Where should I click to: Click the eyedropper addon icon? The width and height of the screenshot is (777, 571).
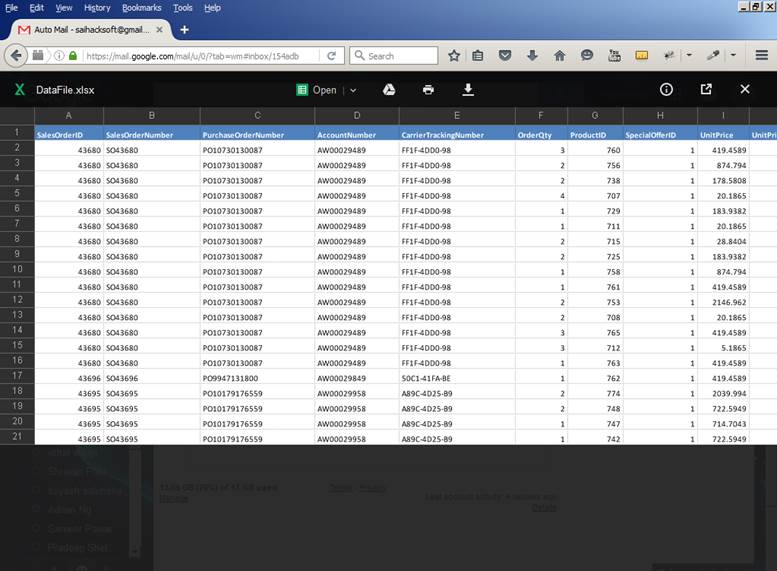point(713,56)
